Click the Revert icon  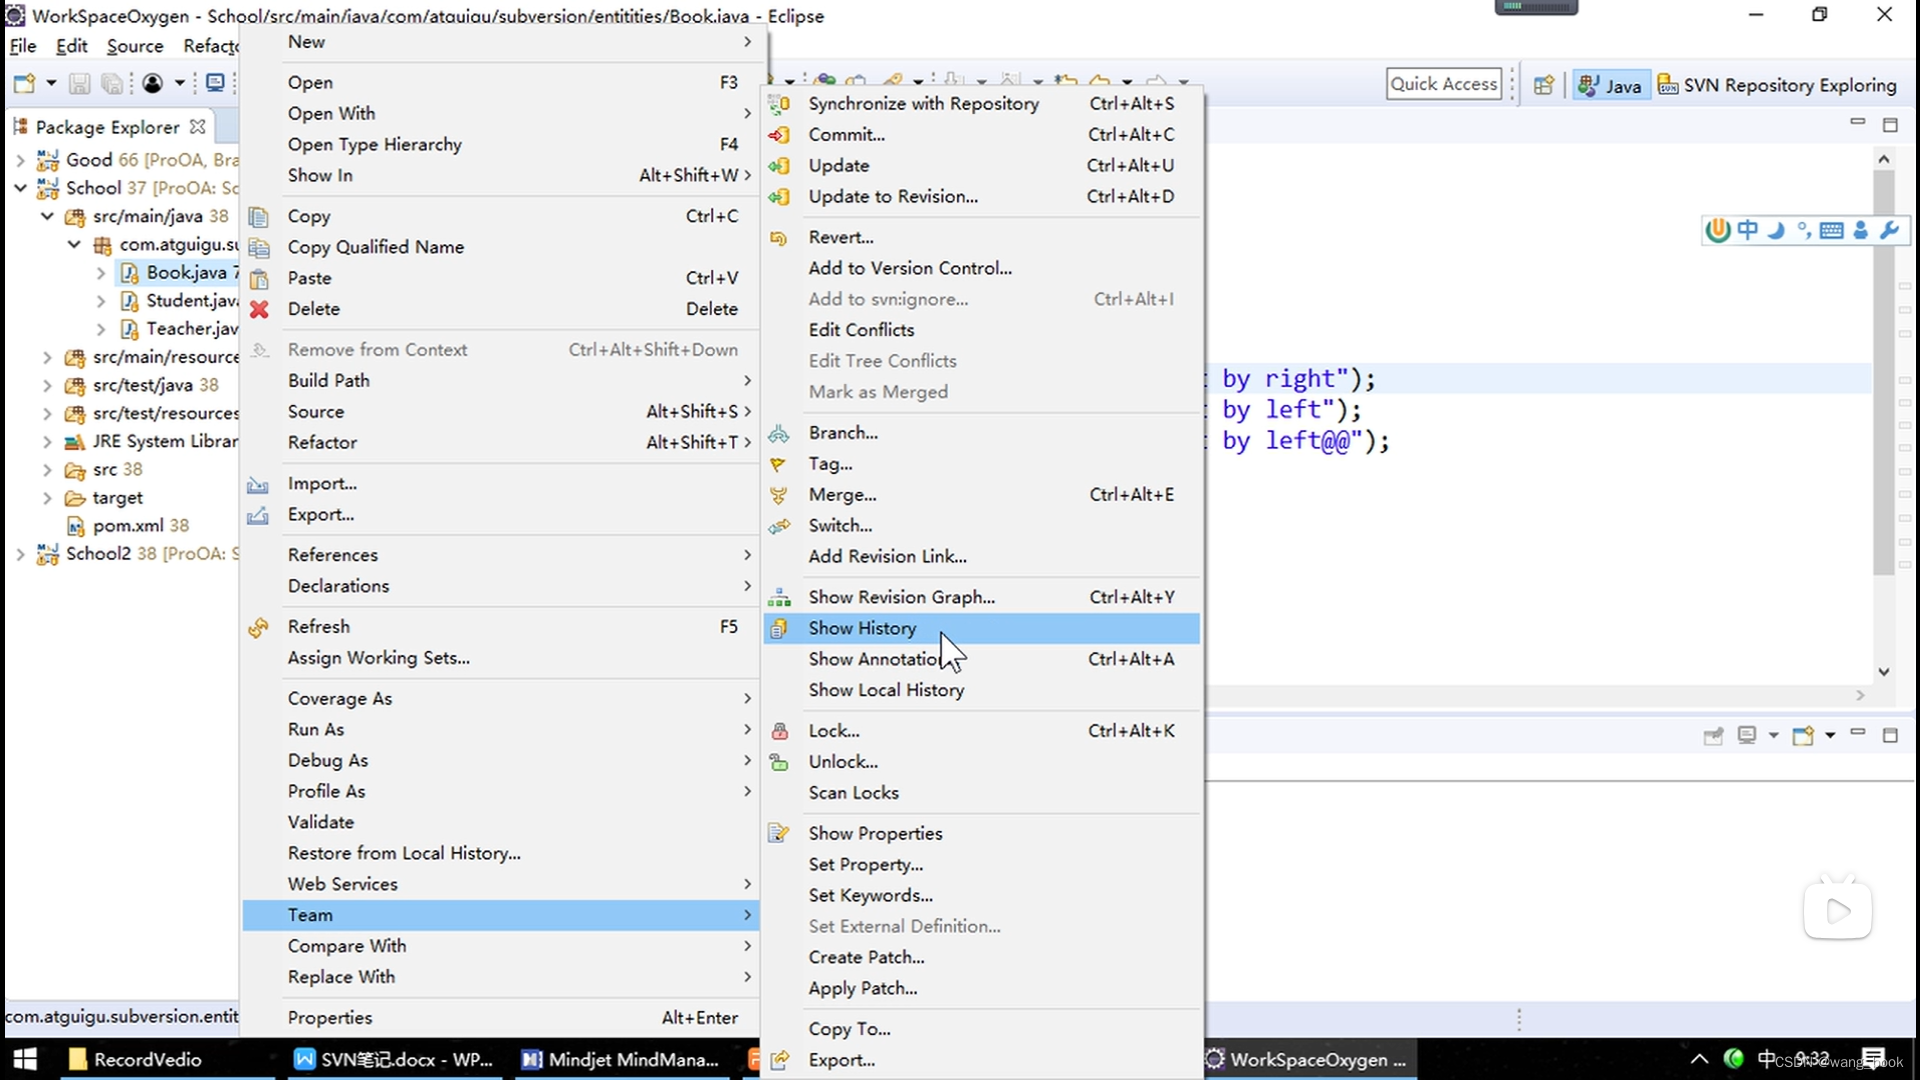point(779,238)
